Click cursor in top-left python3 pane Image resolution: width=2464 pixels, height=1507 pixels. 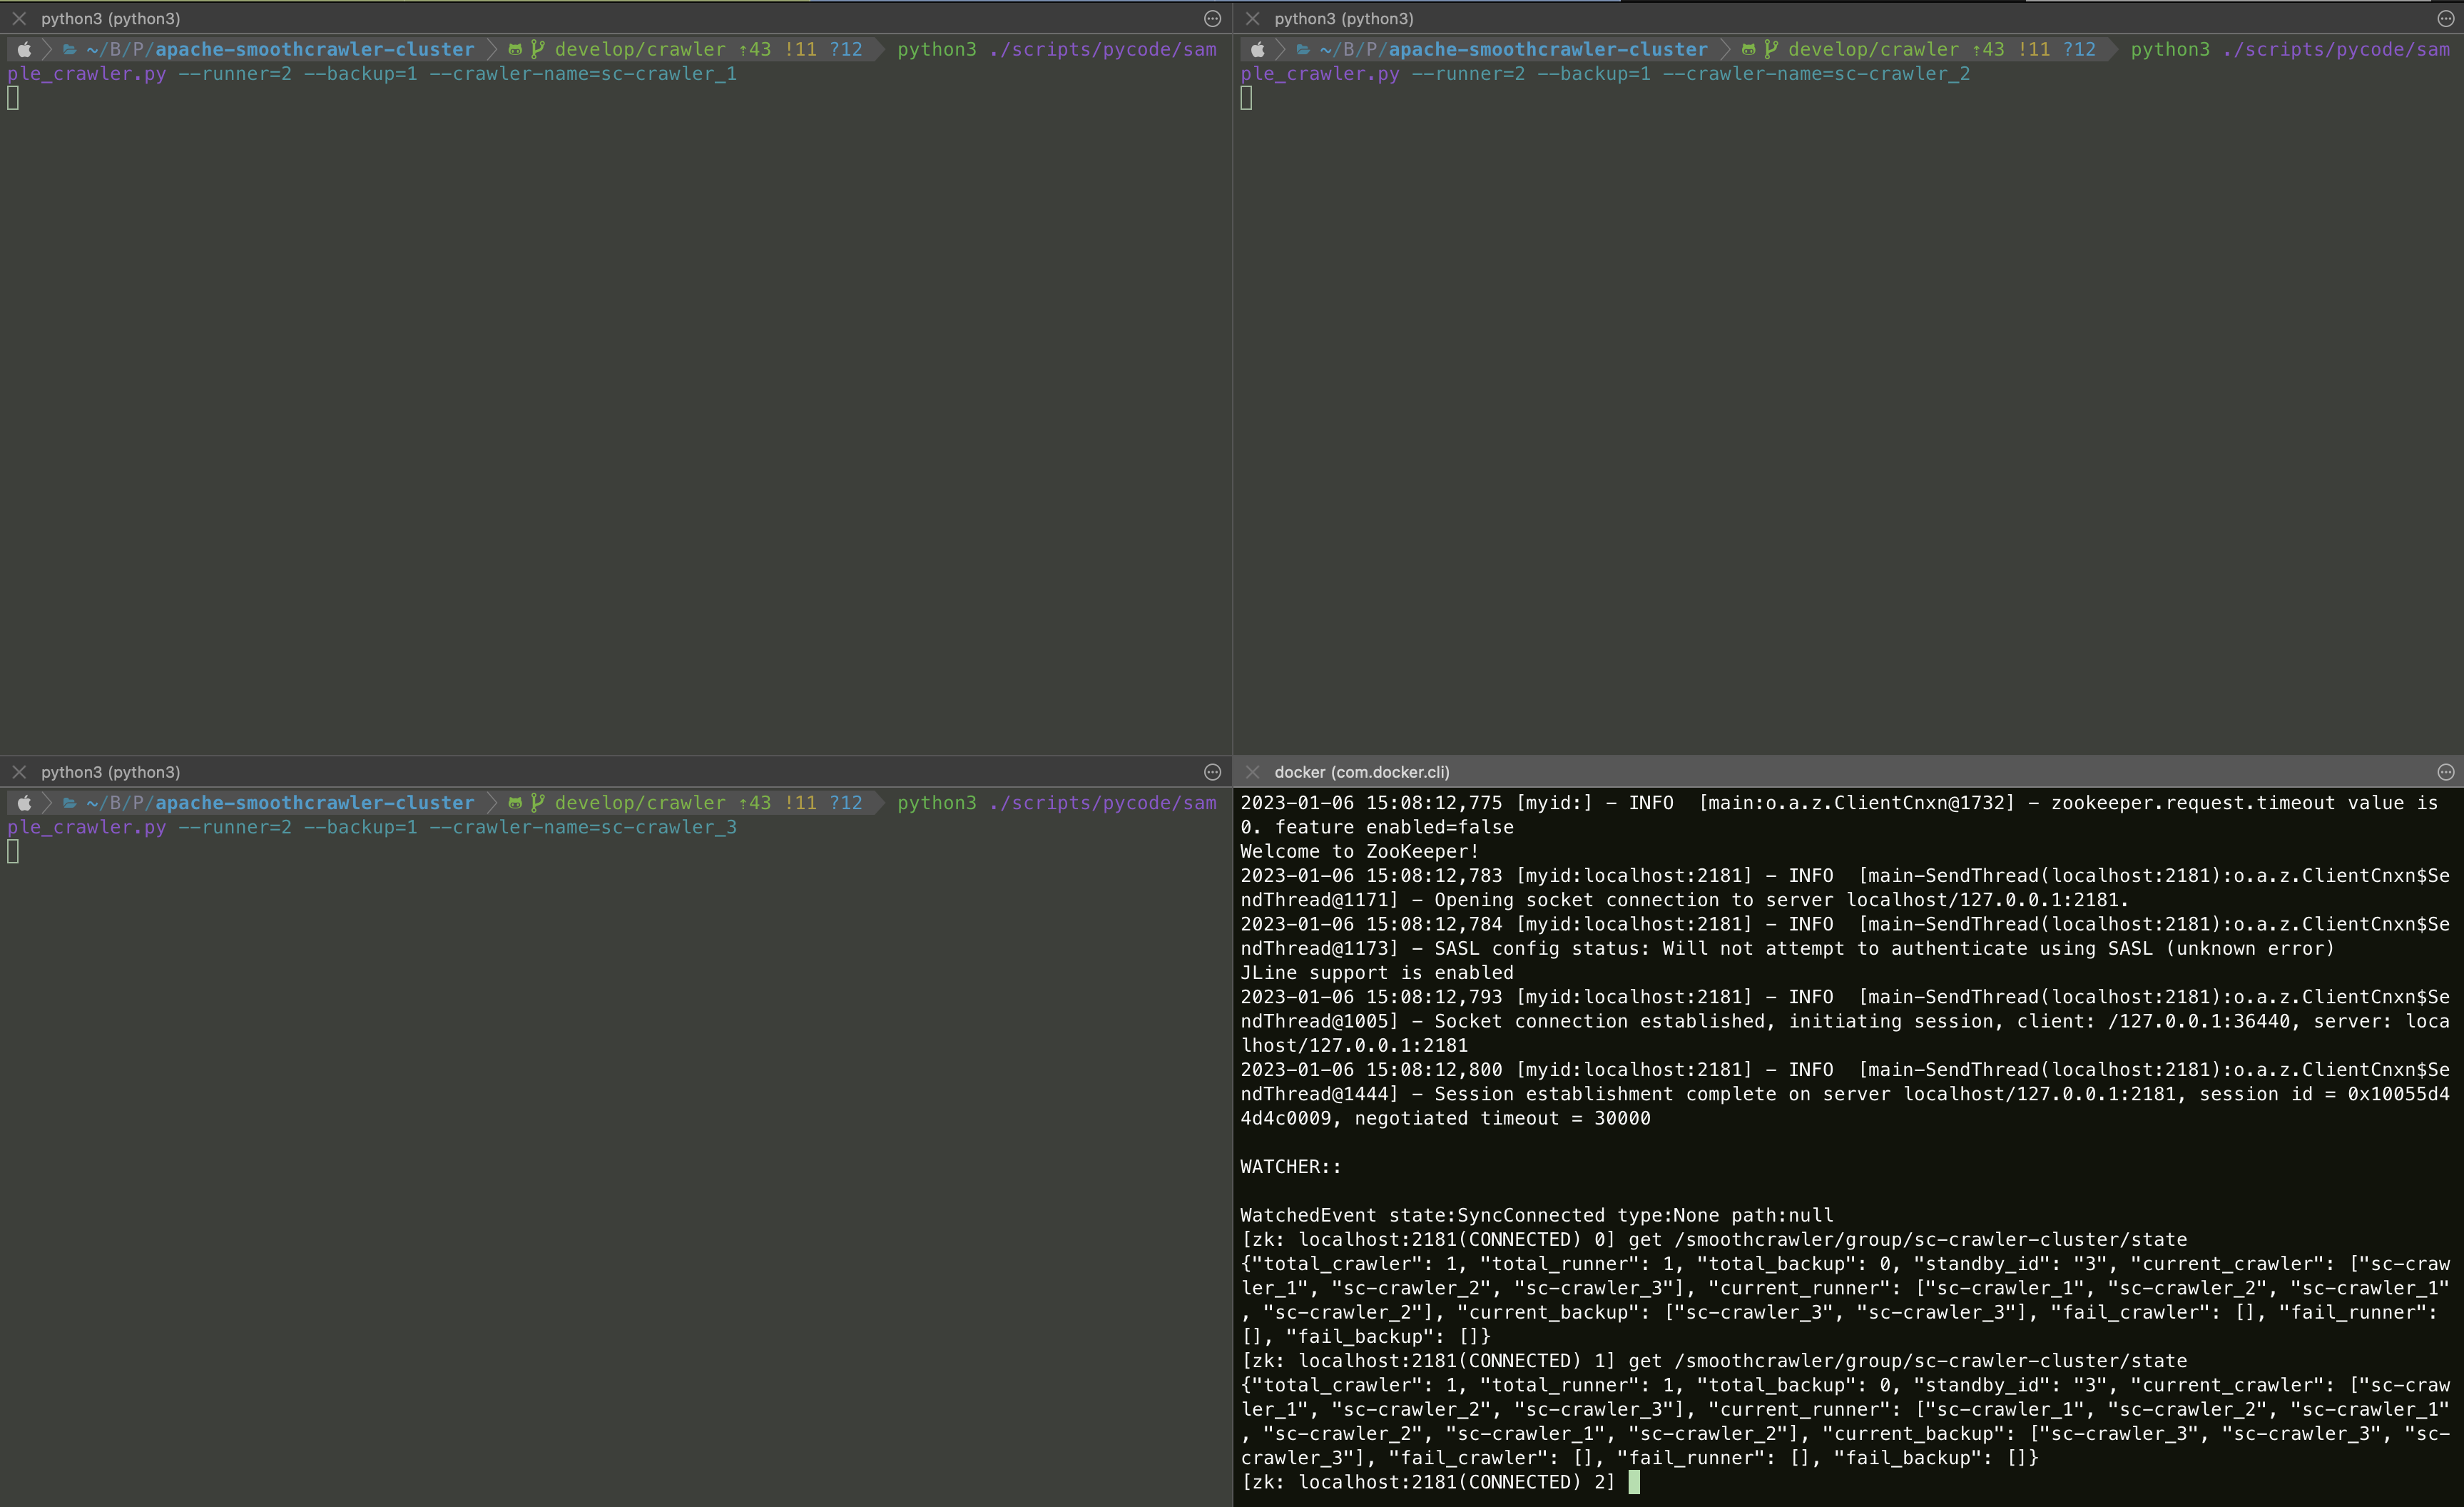tap(13, 98)
